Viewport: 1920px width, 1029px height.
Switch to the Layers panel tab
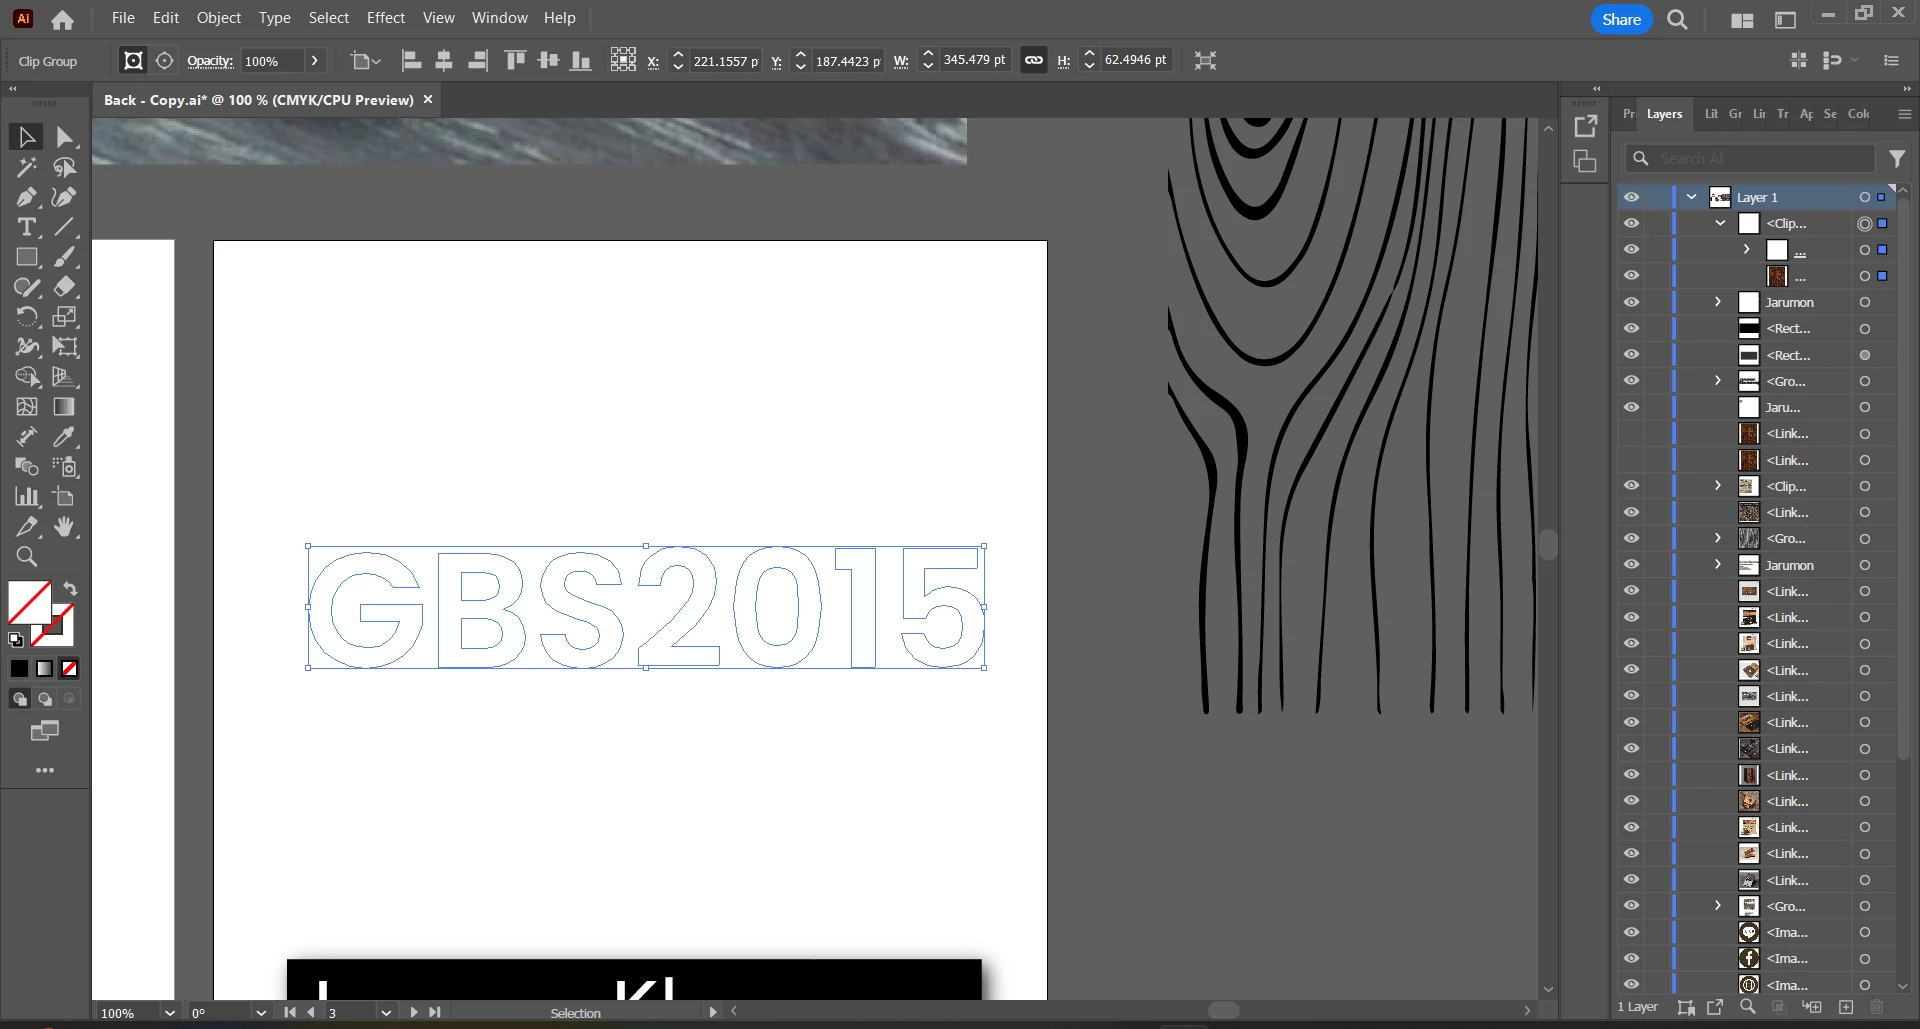click(1664, 114)
